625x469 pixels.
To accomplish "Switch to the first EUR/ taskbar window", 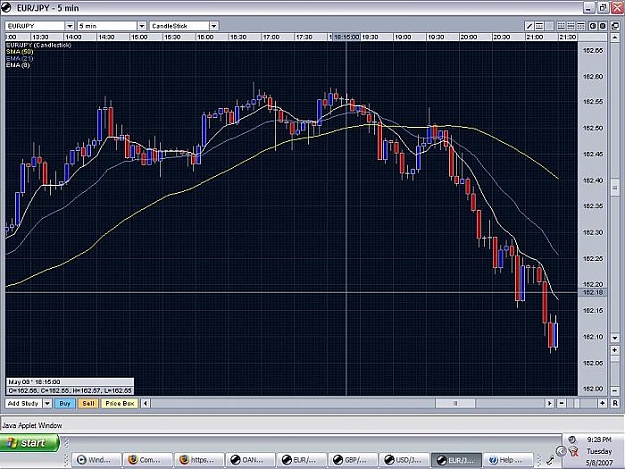I will click(x=301, y=460).
